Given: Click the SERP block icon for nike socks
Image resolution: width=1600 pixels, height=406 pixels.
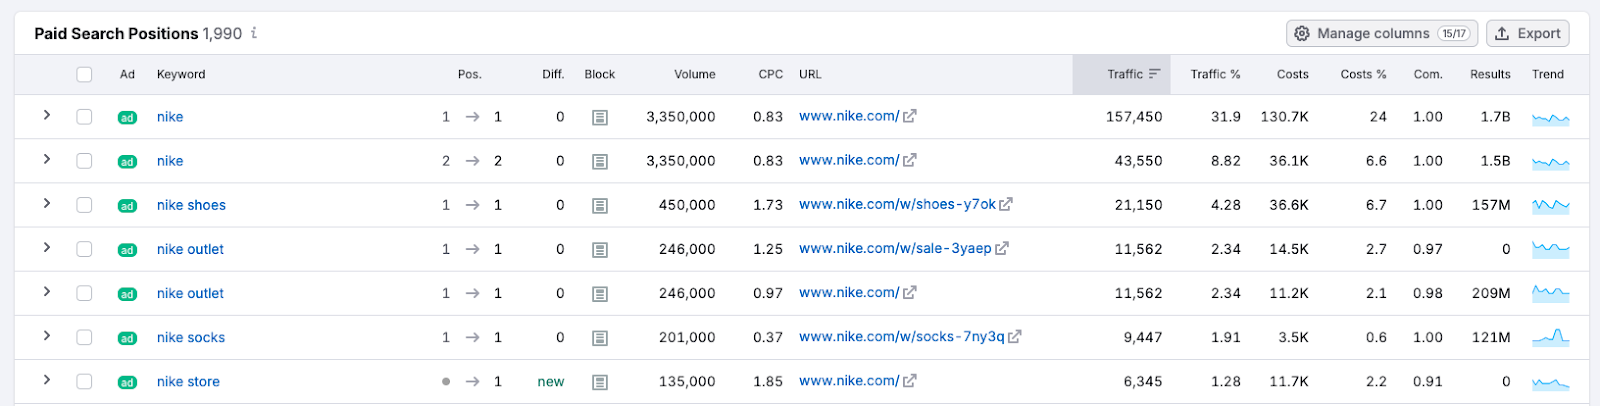Looking at the screenshot, I should [600, 338].
